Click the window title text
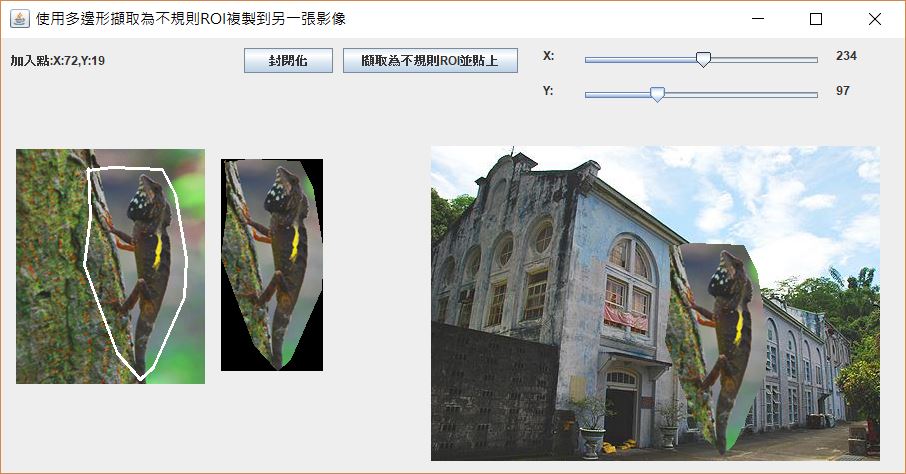 click(x=191, y=18)
